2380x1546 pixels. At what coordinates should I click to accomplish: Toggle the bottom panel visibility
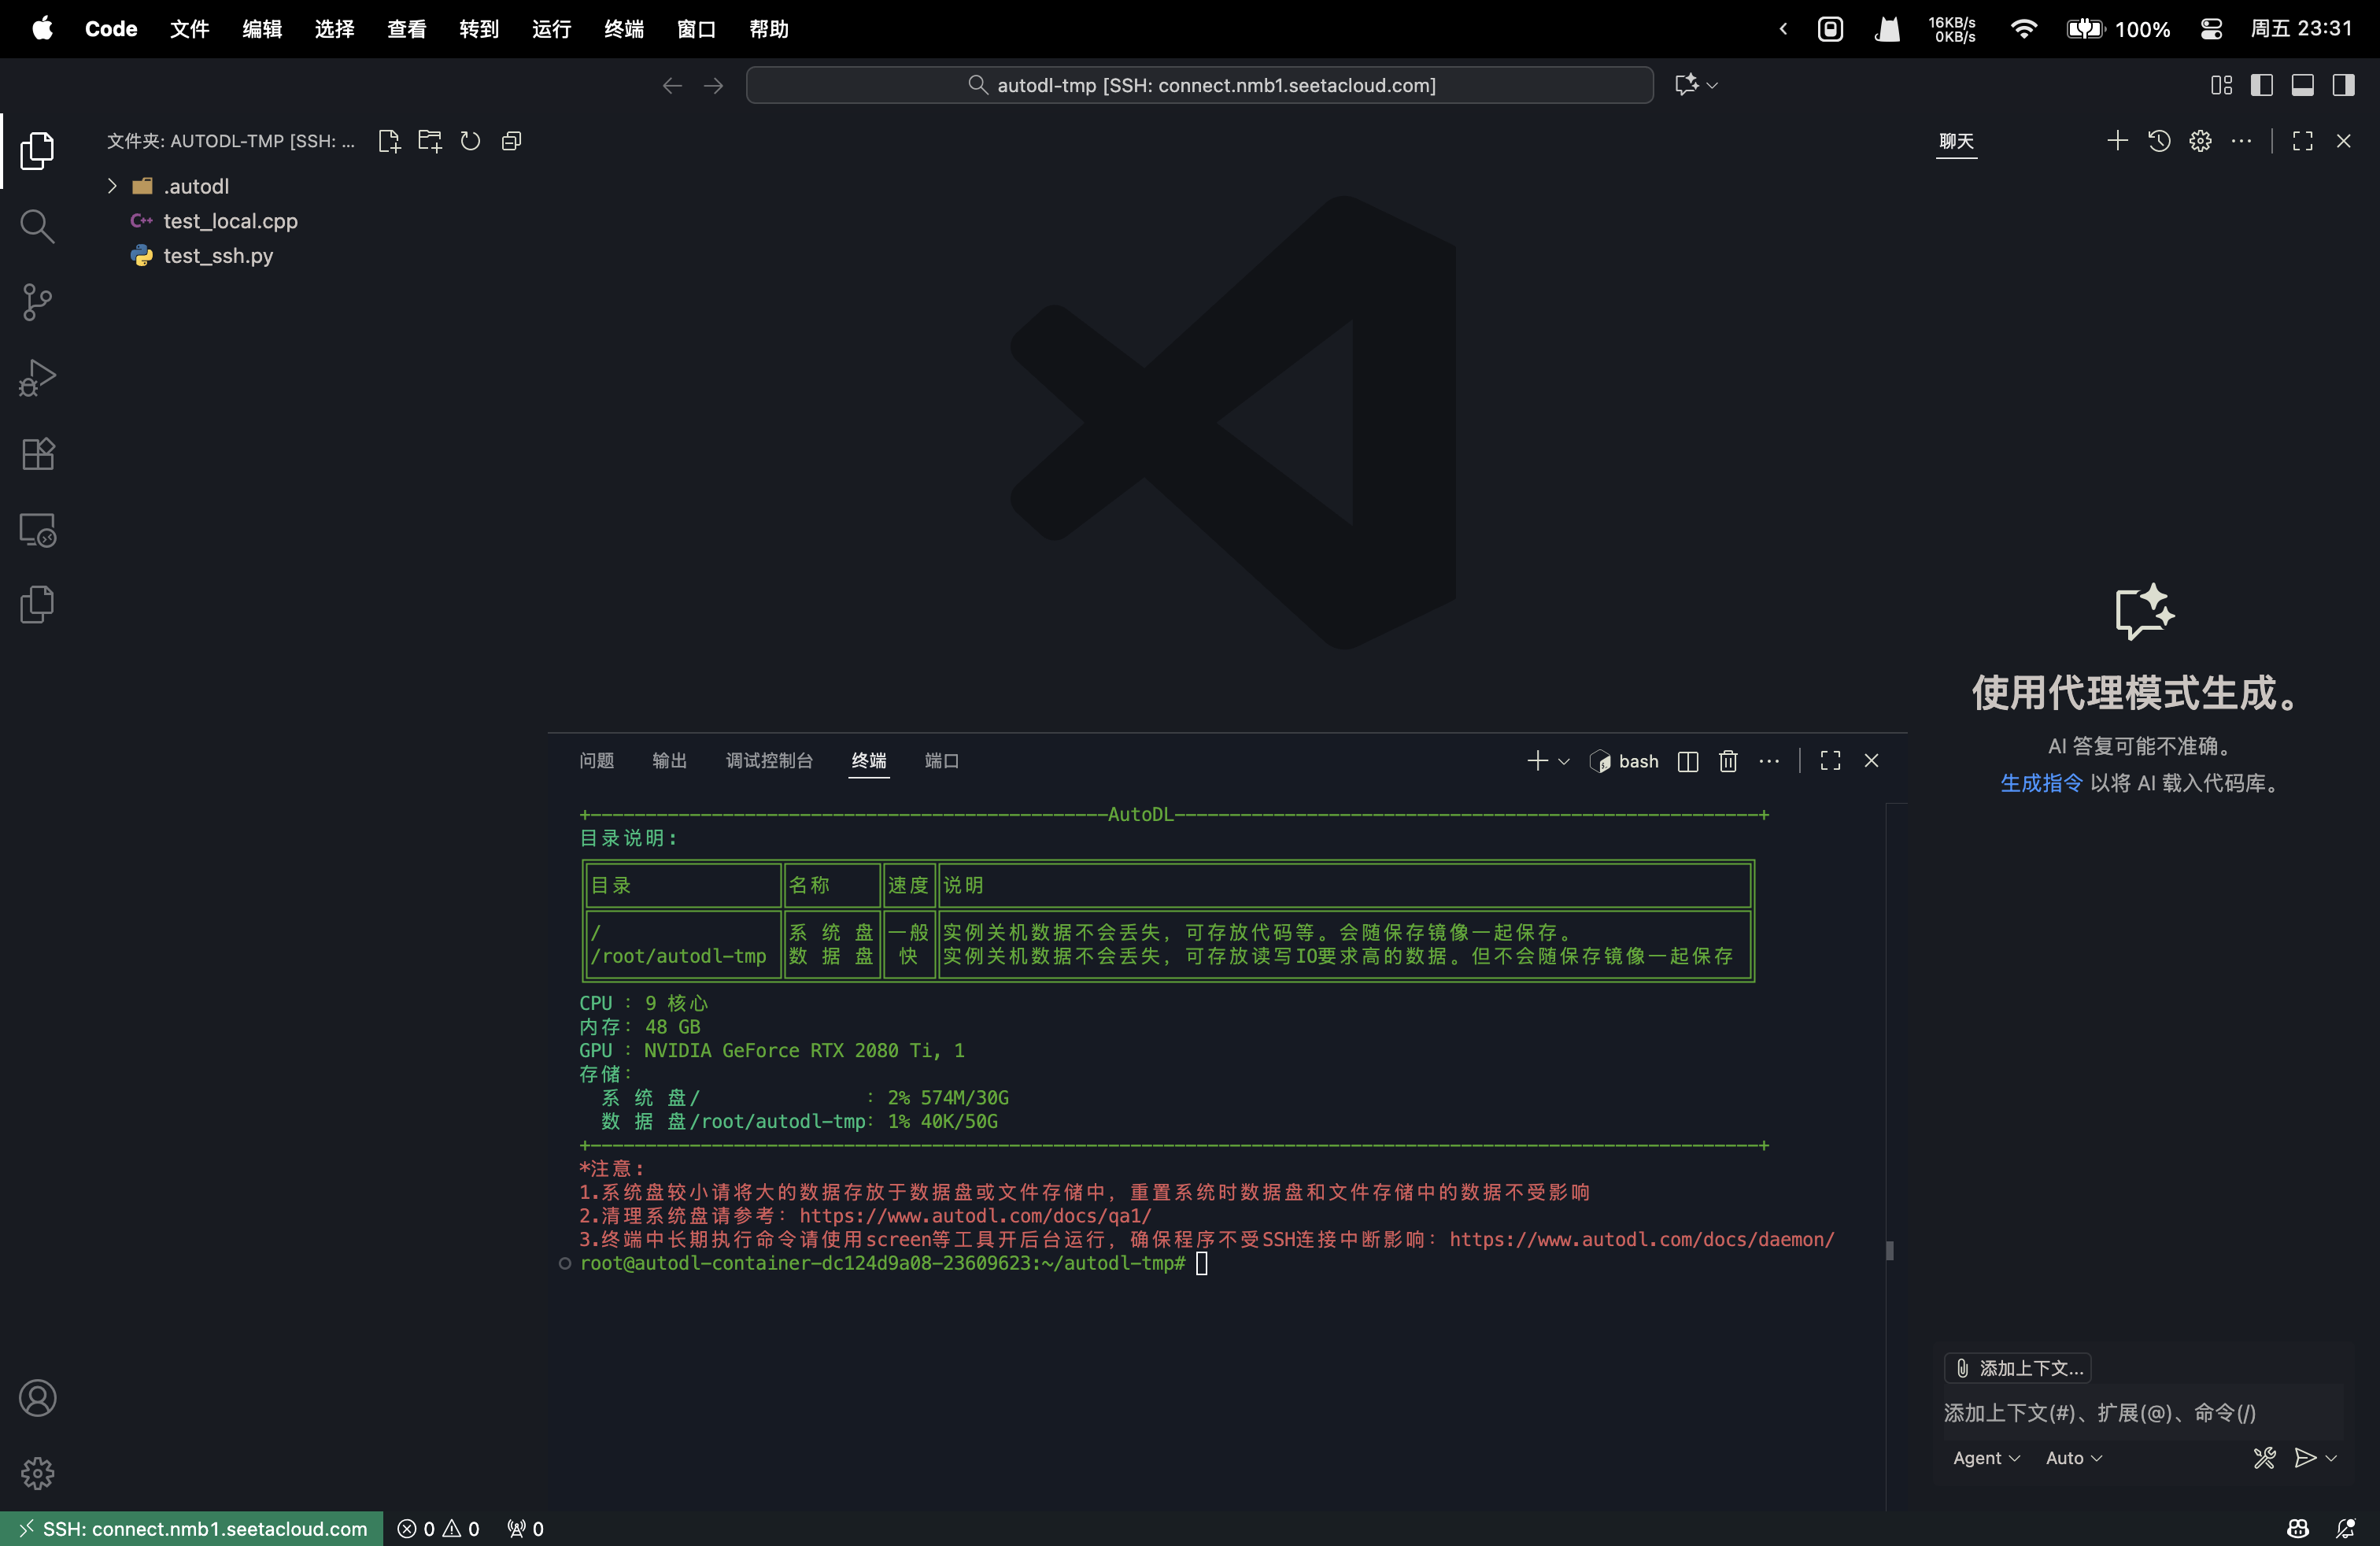pyautogui.click(x=2303, y=85)
